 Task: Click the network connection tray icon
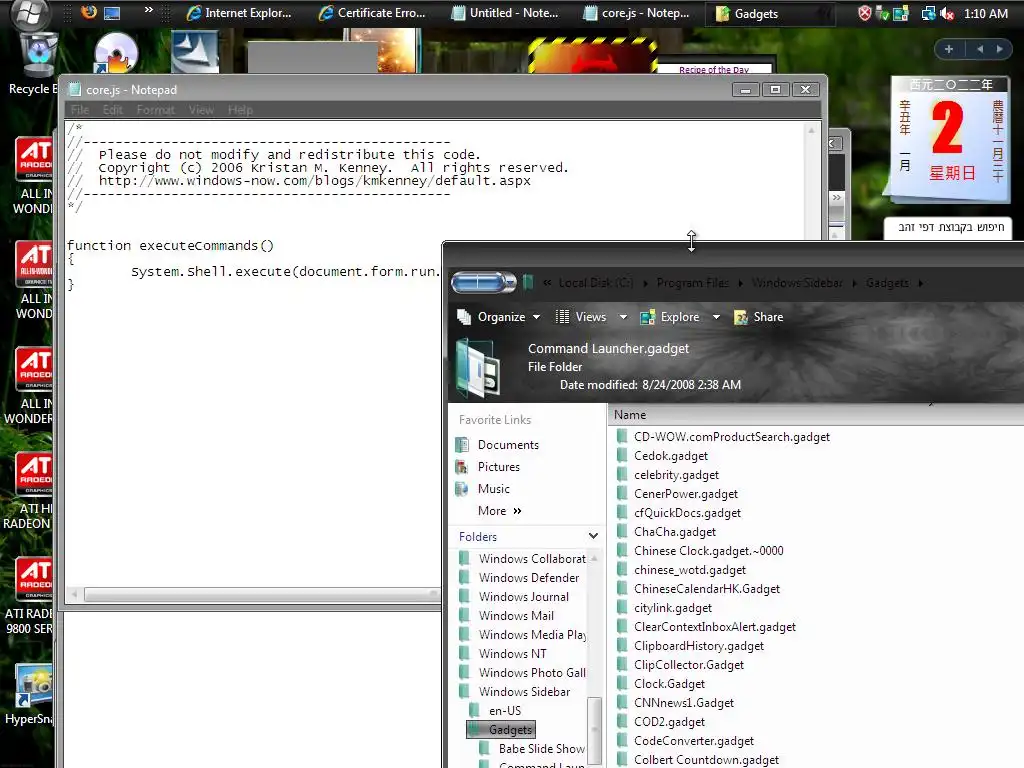(928, 13)
